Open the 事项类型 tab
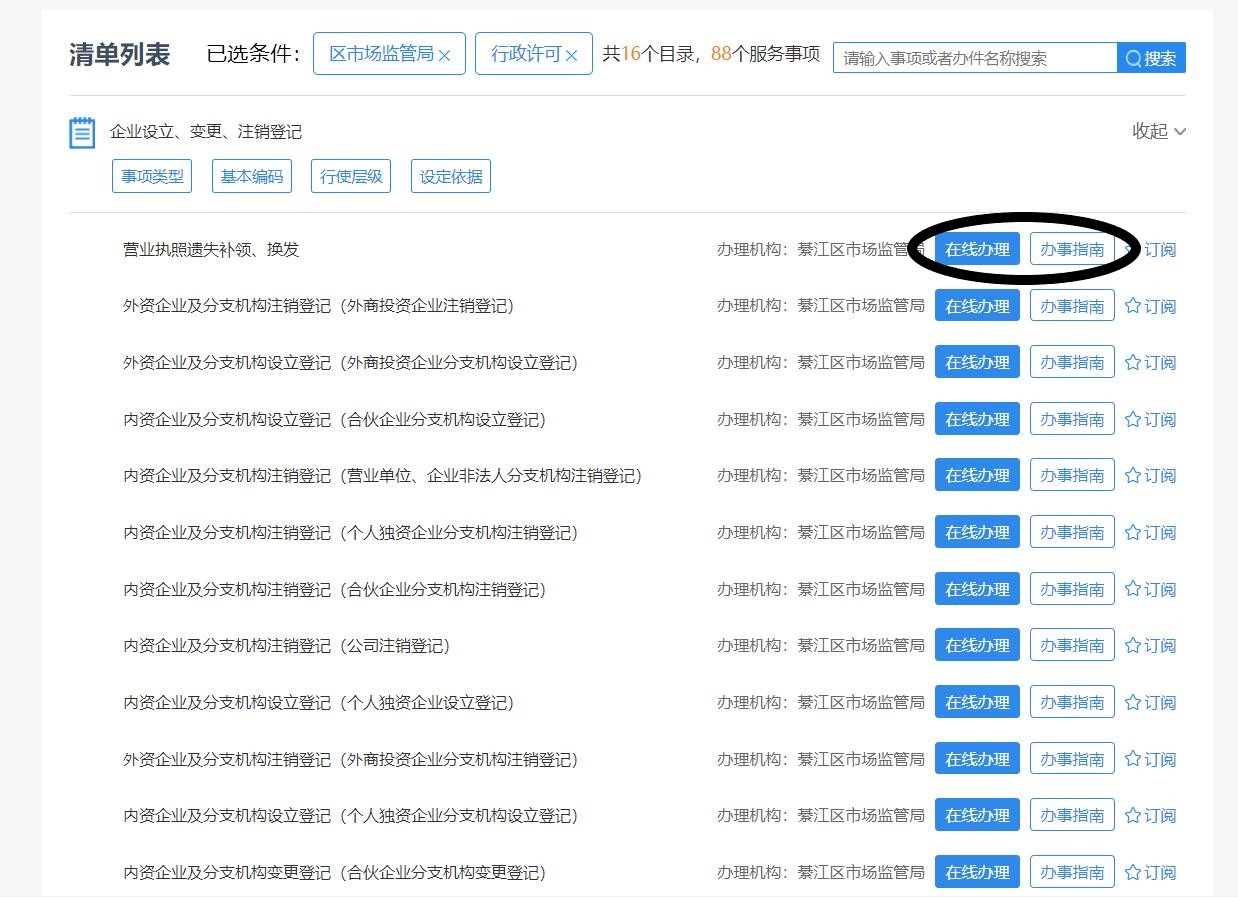Screen dimensions: 1238x899 [x=152, y=177]
